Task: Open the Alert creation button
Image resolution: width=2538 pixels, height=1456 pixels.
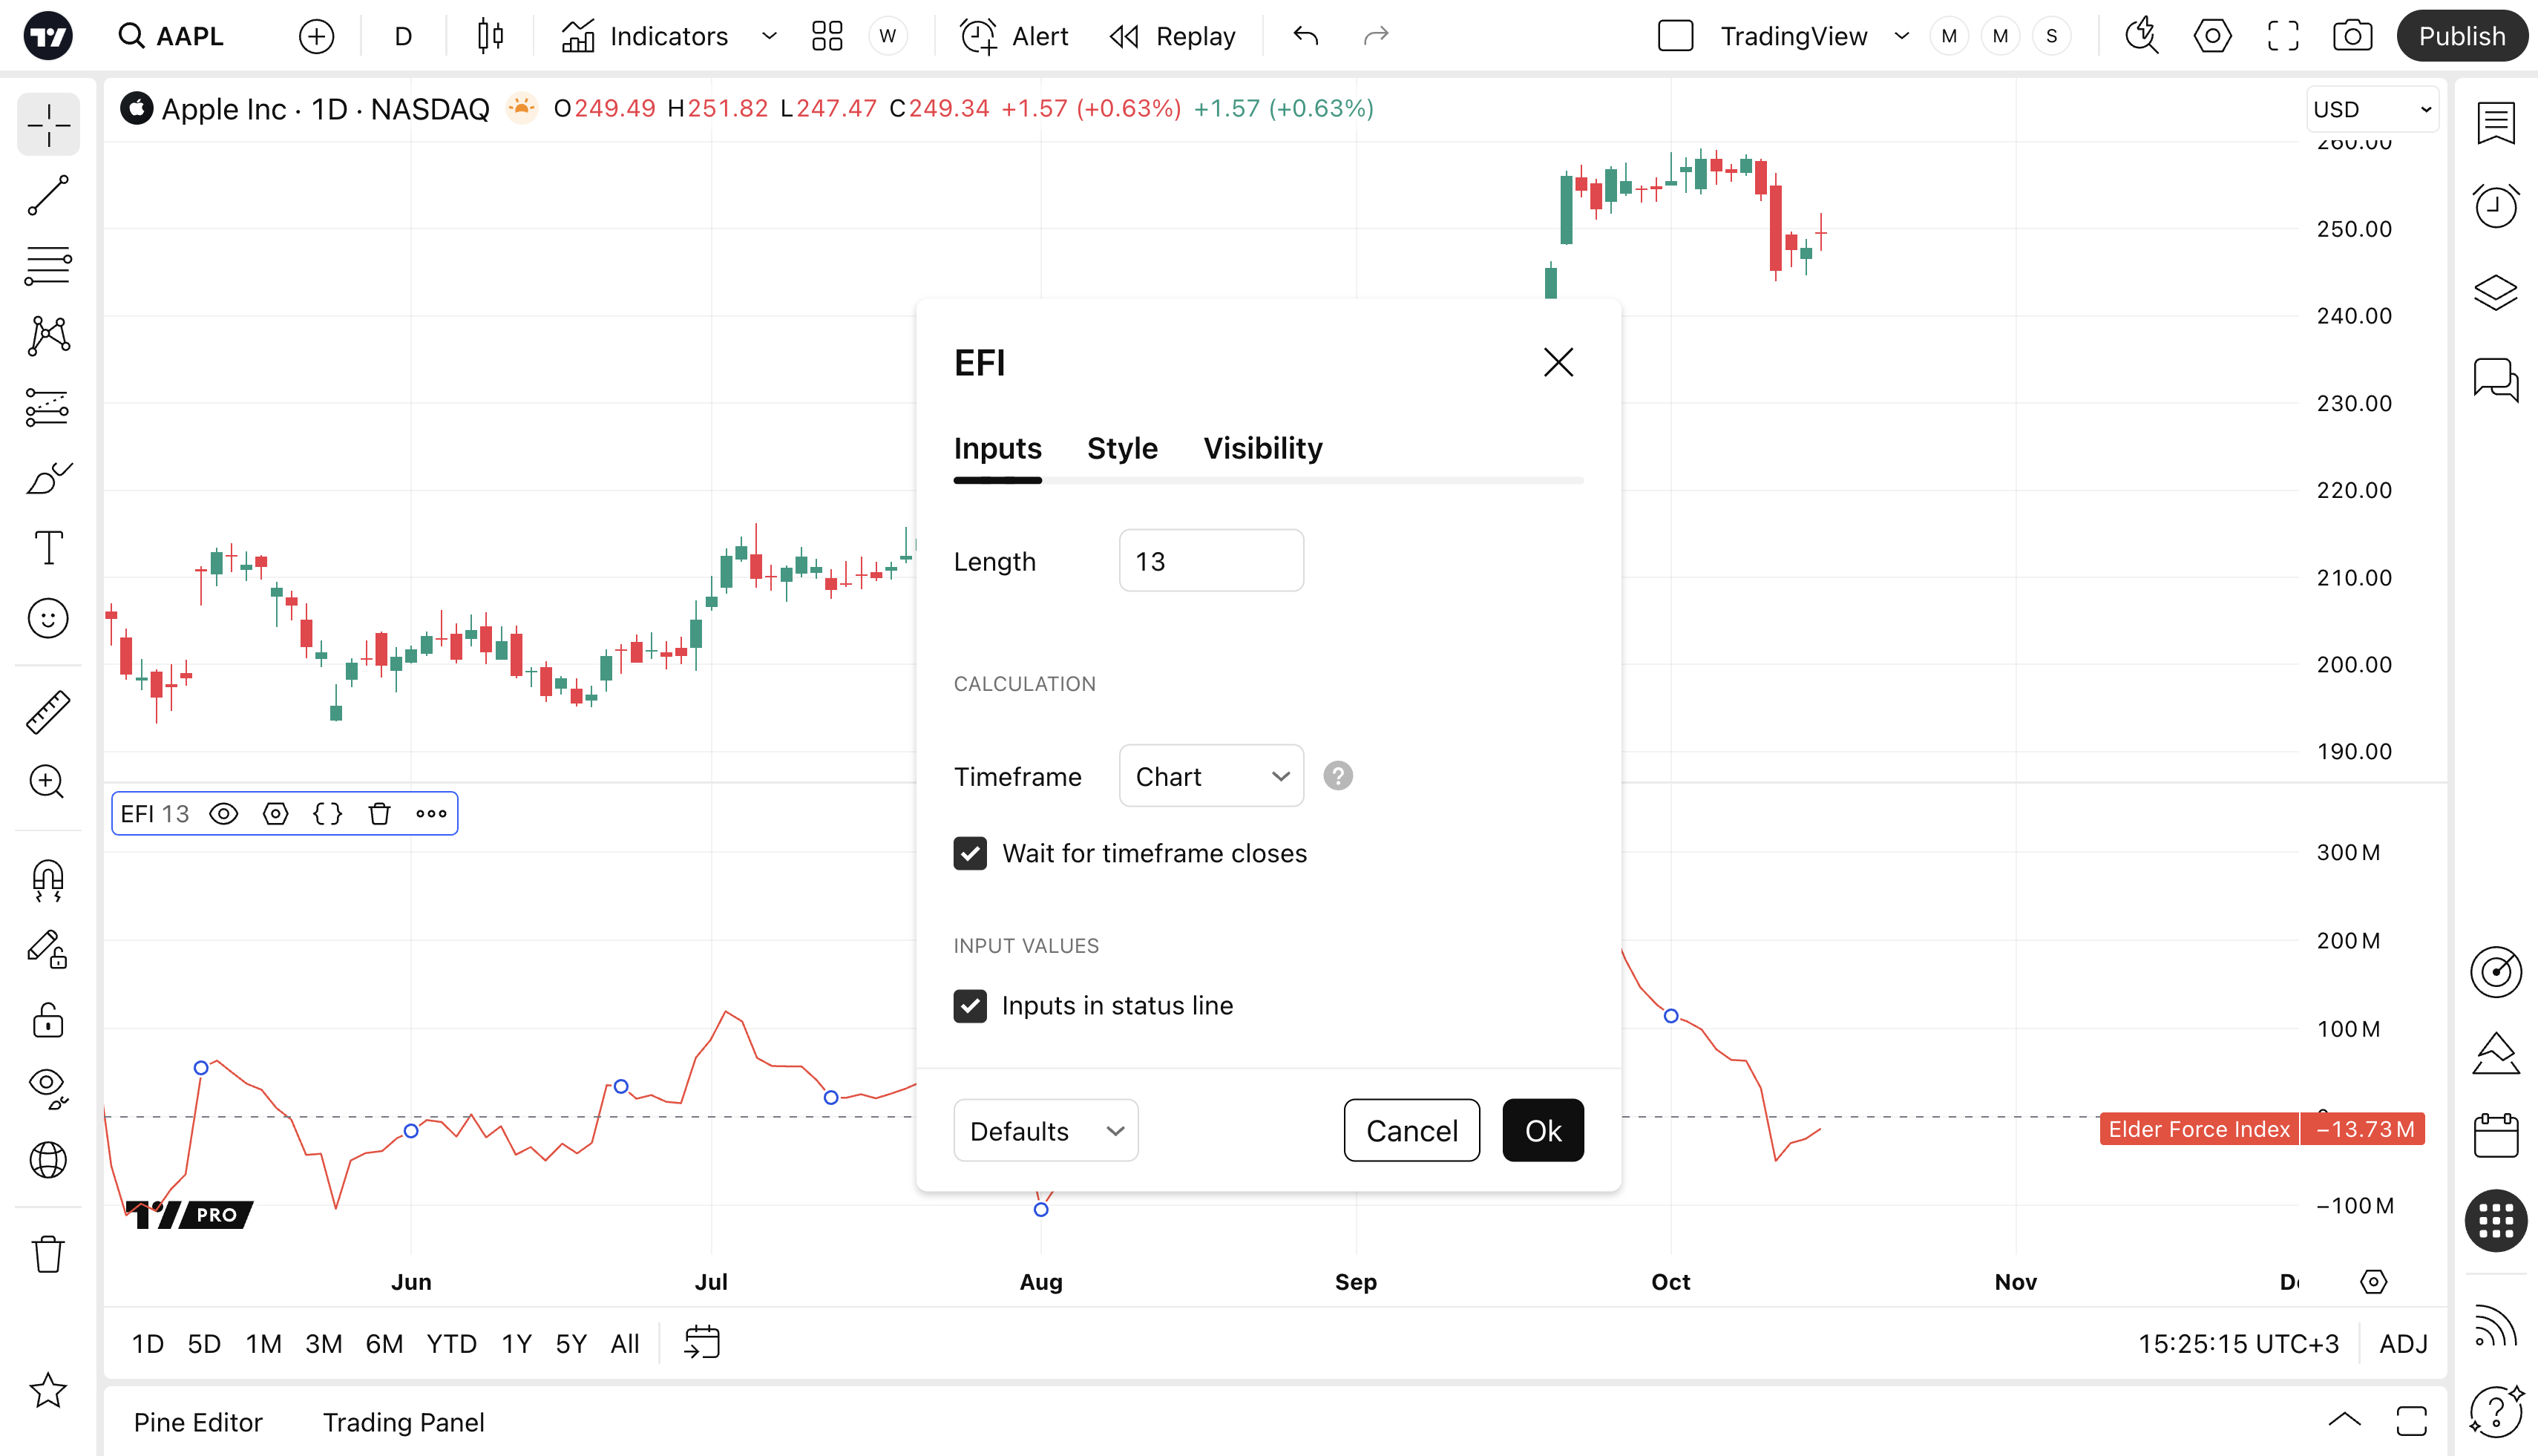Action: (1014, 37)
